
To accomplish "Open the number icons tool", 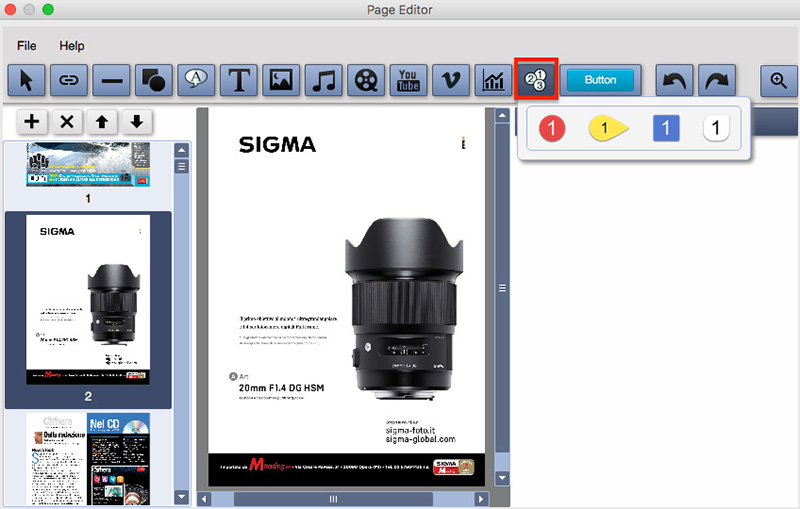I will (x=536, y=79).
